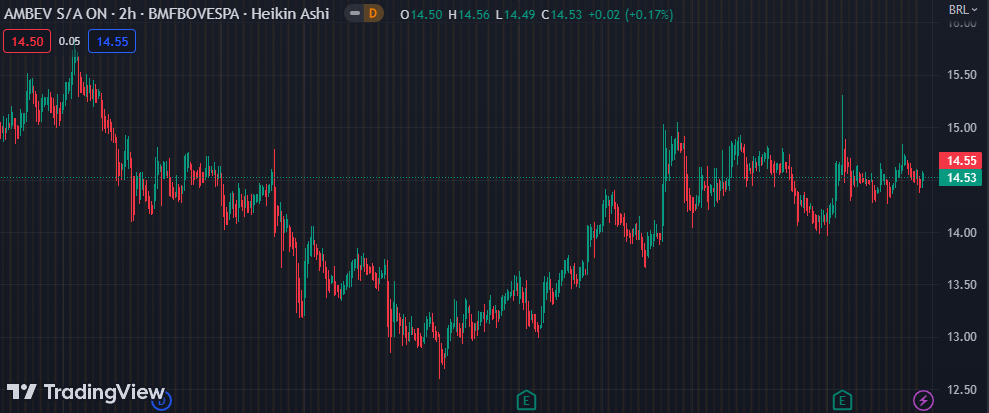The width and height of the screenshot is (989, 413).
Task: Click the first green E earnings marker
Action: pos(525,399)
